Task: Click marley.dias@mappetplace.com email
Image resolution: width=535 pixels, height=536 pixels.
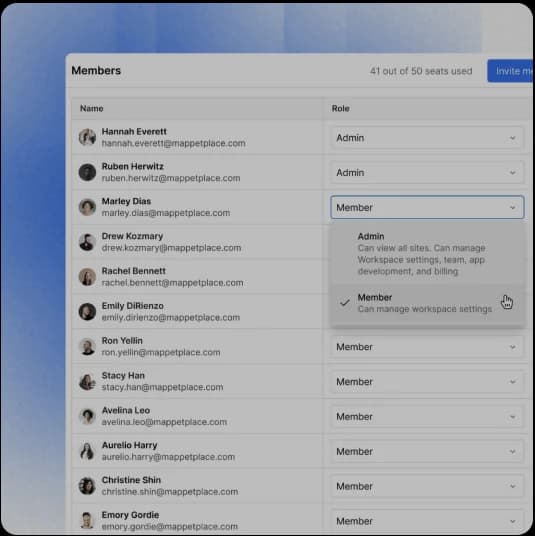Action: tap(166, 213)
